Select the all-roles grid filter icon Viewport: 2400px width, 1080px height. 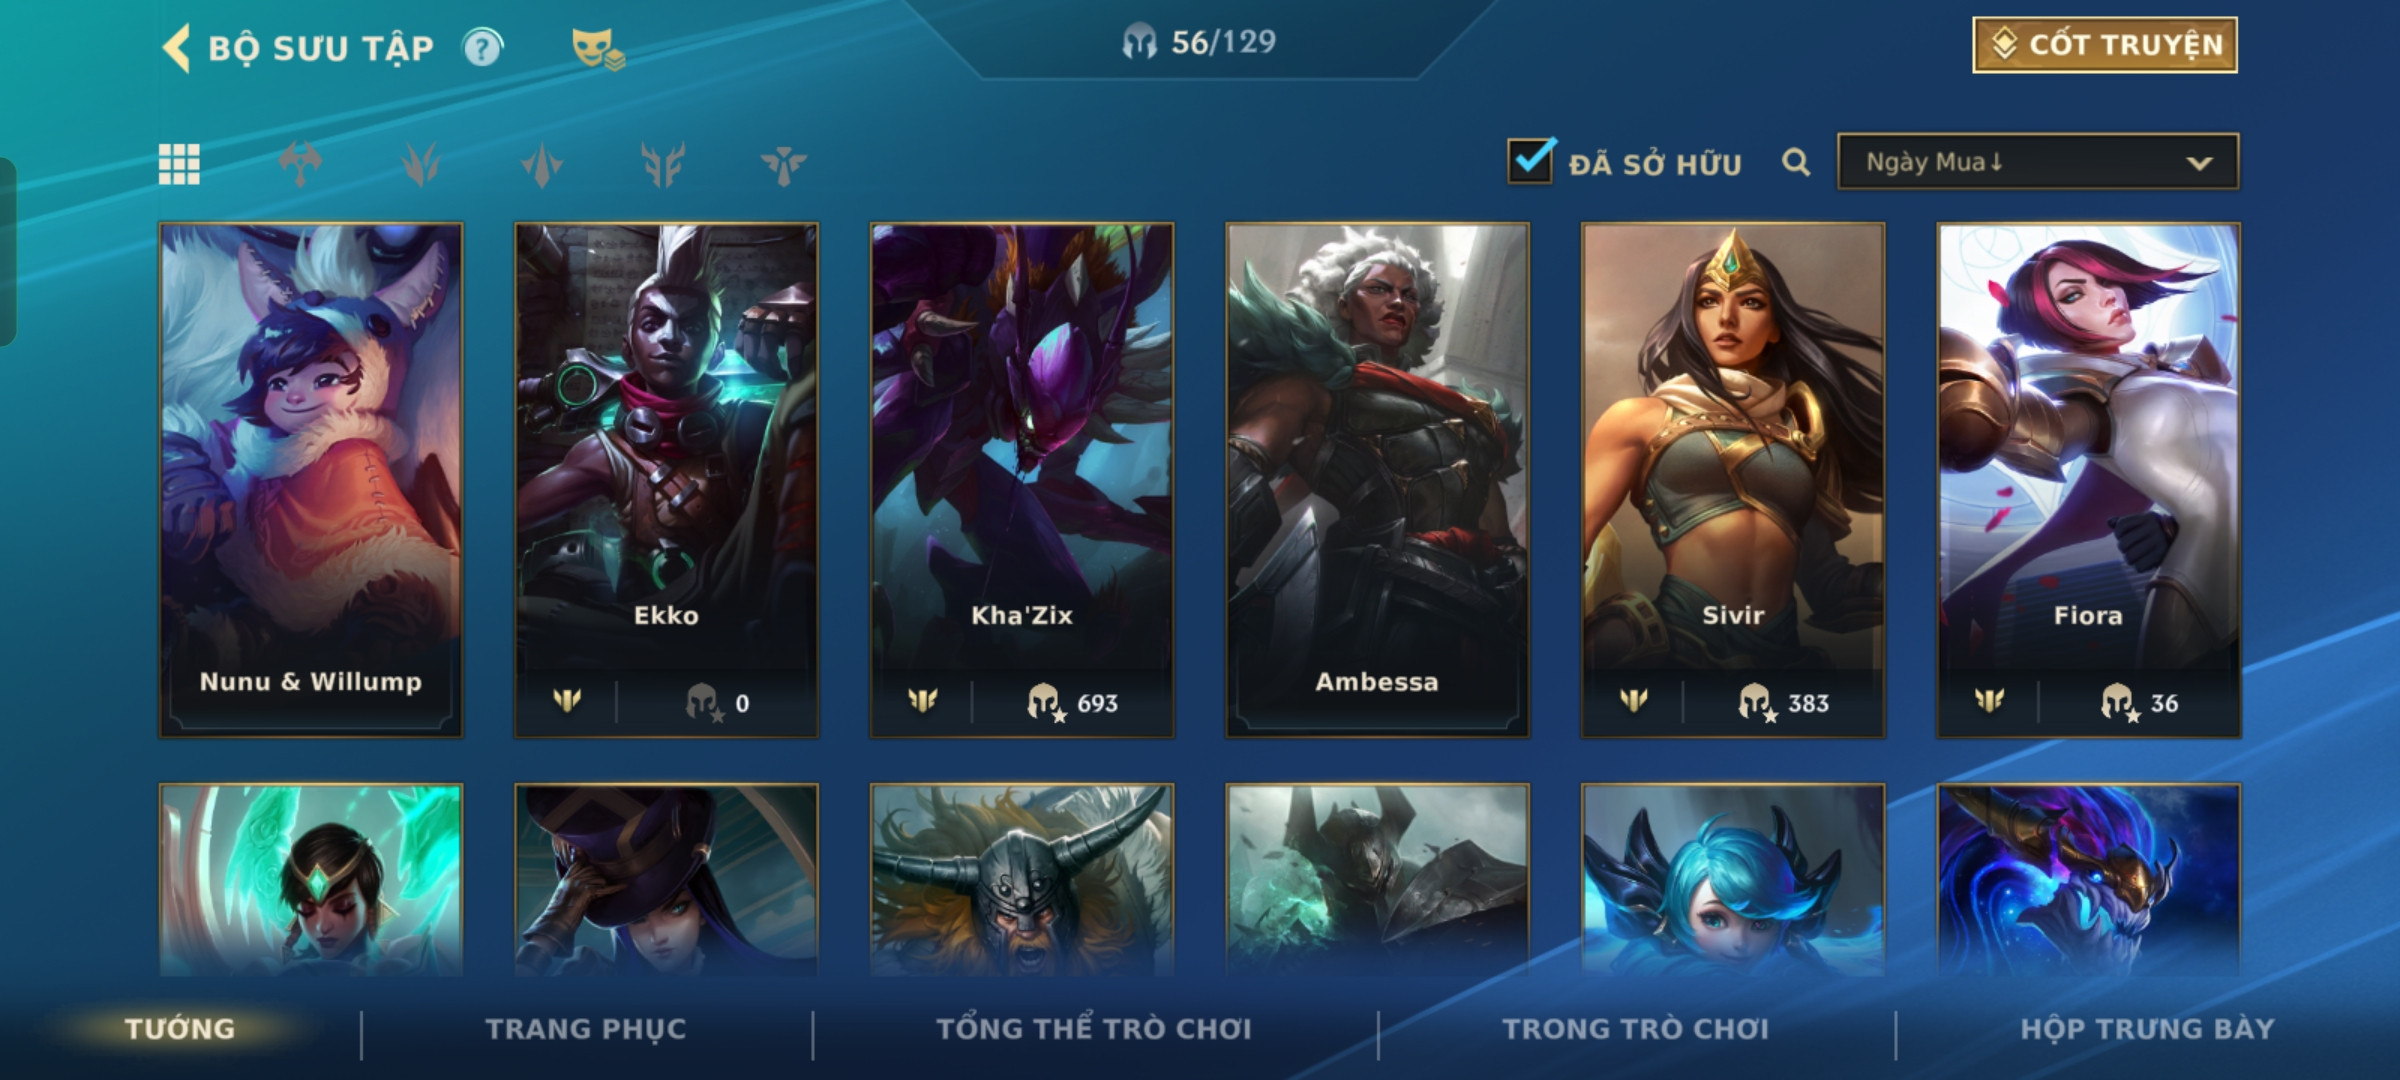click(179, 164)
